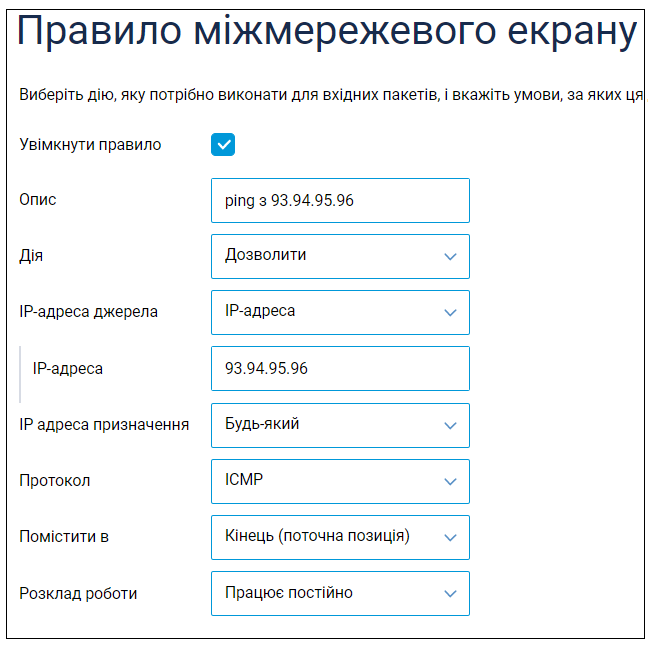
Task: Open the Дія dropdown showing Дозволити
Action: (340, 257)
